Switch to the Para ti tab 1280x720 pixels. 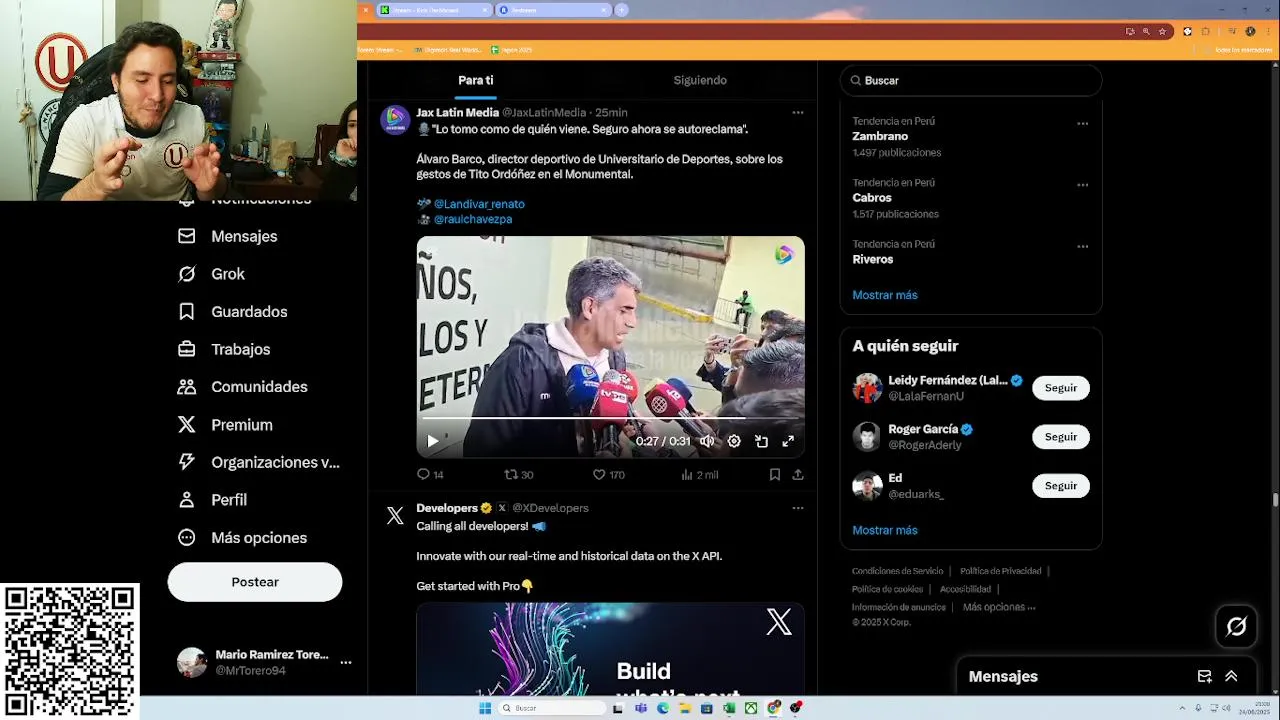pos(475,80)
